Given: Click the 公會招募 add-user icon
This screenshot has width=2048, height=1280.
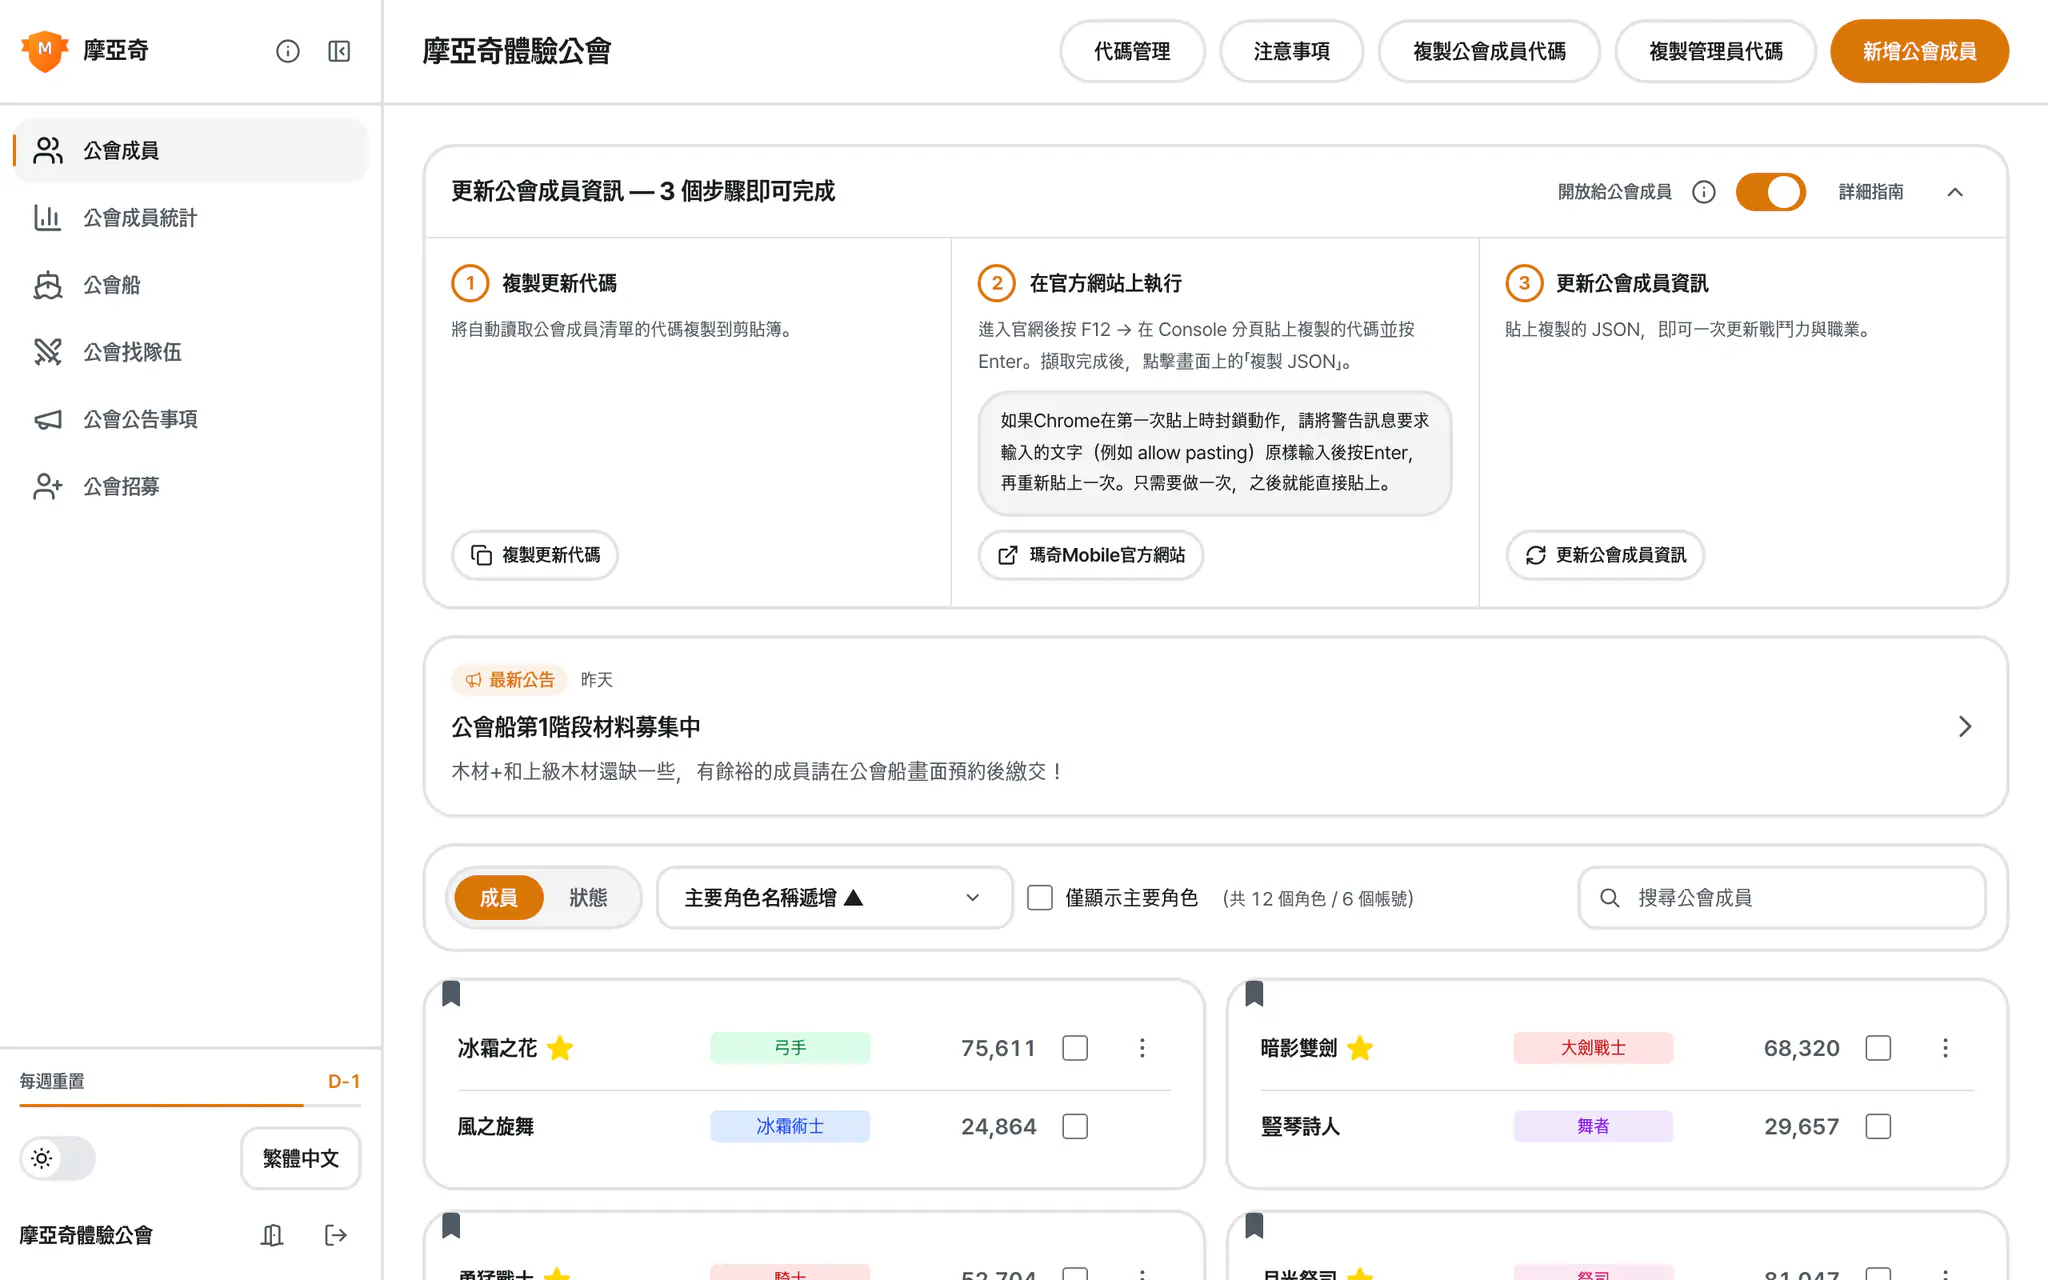Looking at the screenshot, I should (x=48, y=486).
